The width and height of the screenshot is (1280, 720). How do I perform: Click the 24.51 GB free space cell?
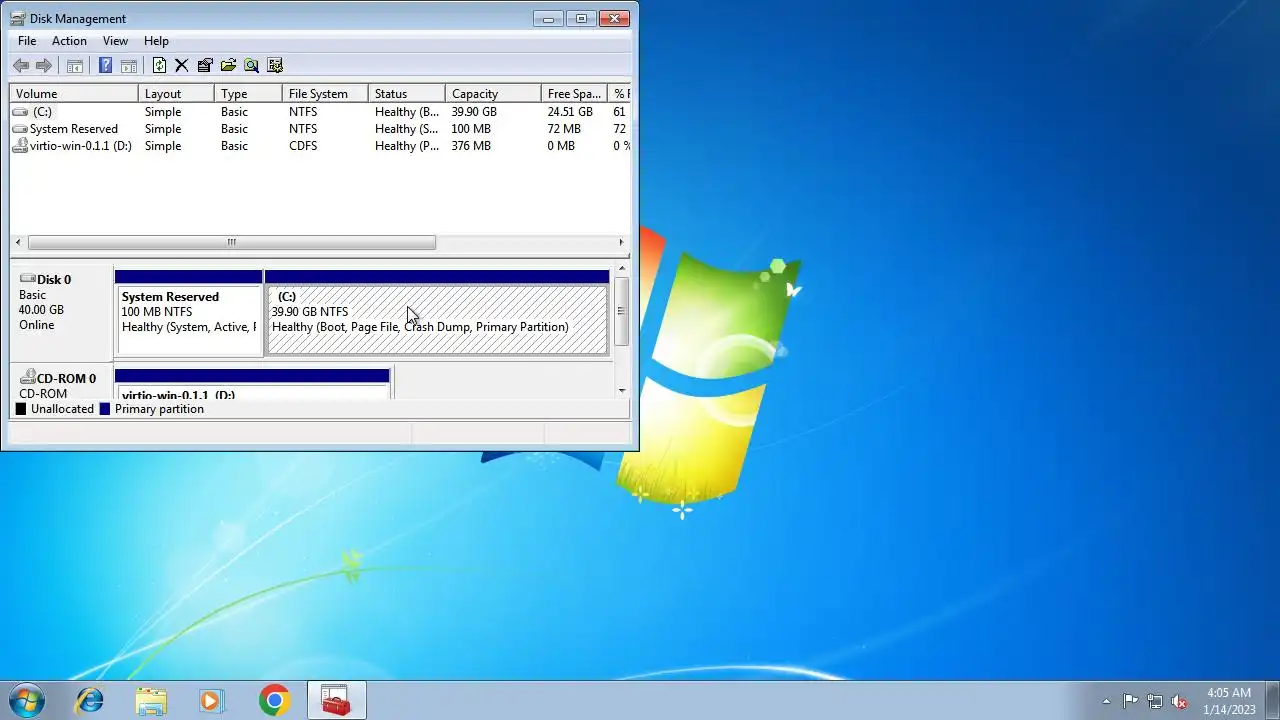pyautogui.click(x=570, y=112)
